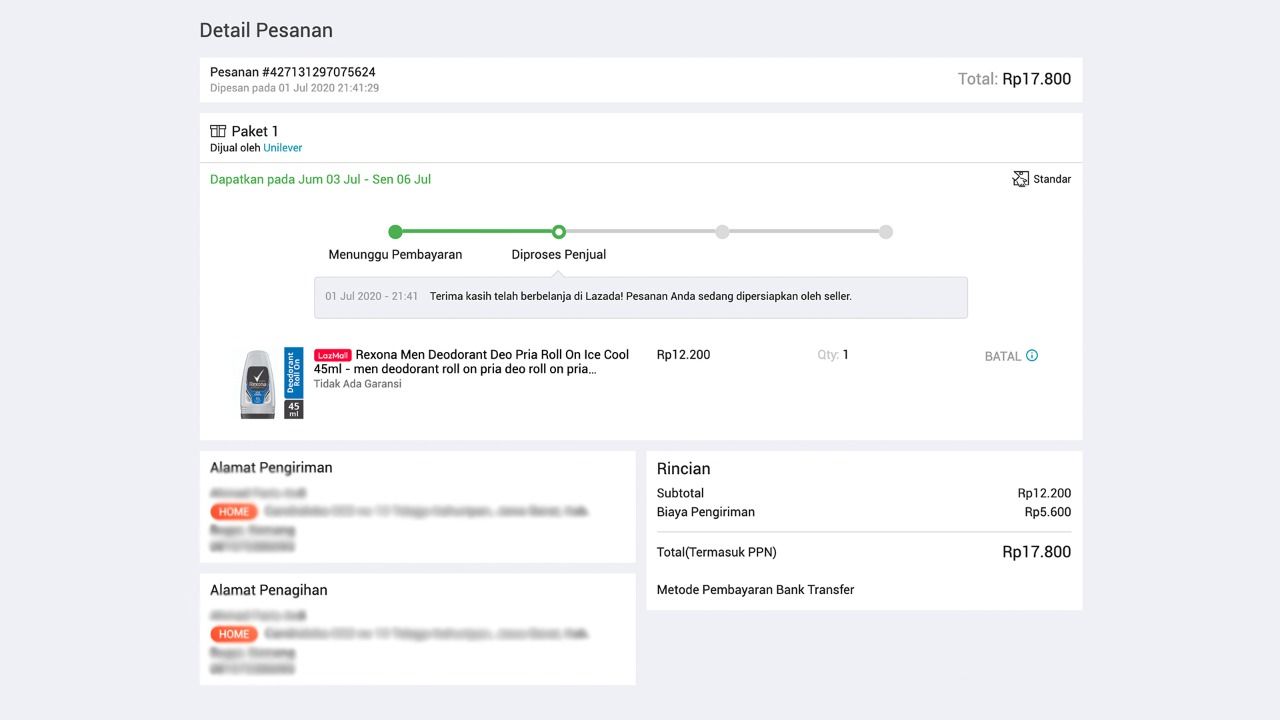Select the Diproses Penjual progress circle
The image size is (1280, 720).
coord(559,232)
